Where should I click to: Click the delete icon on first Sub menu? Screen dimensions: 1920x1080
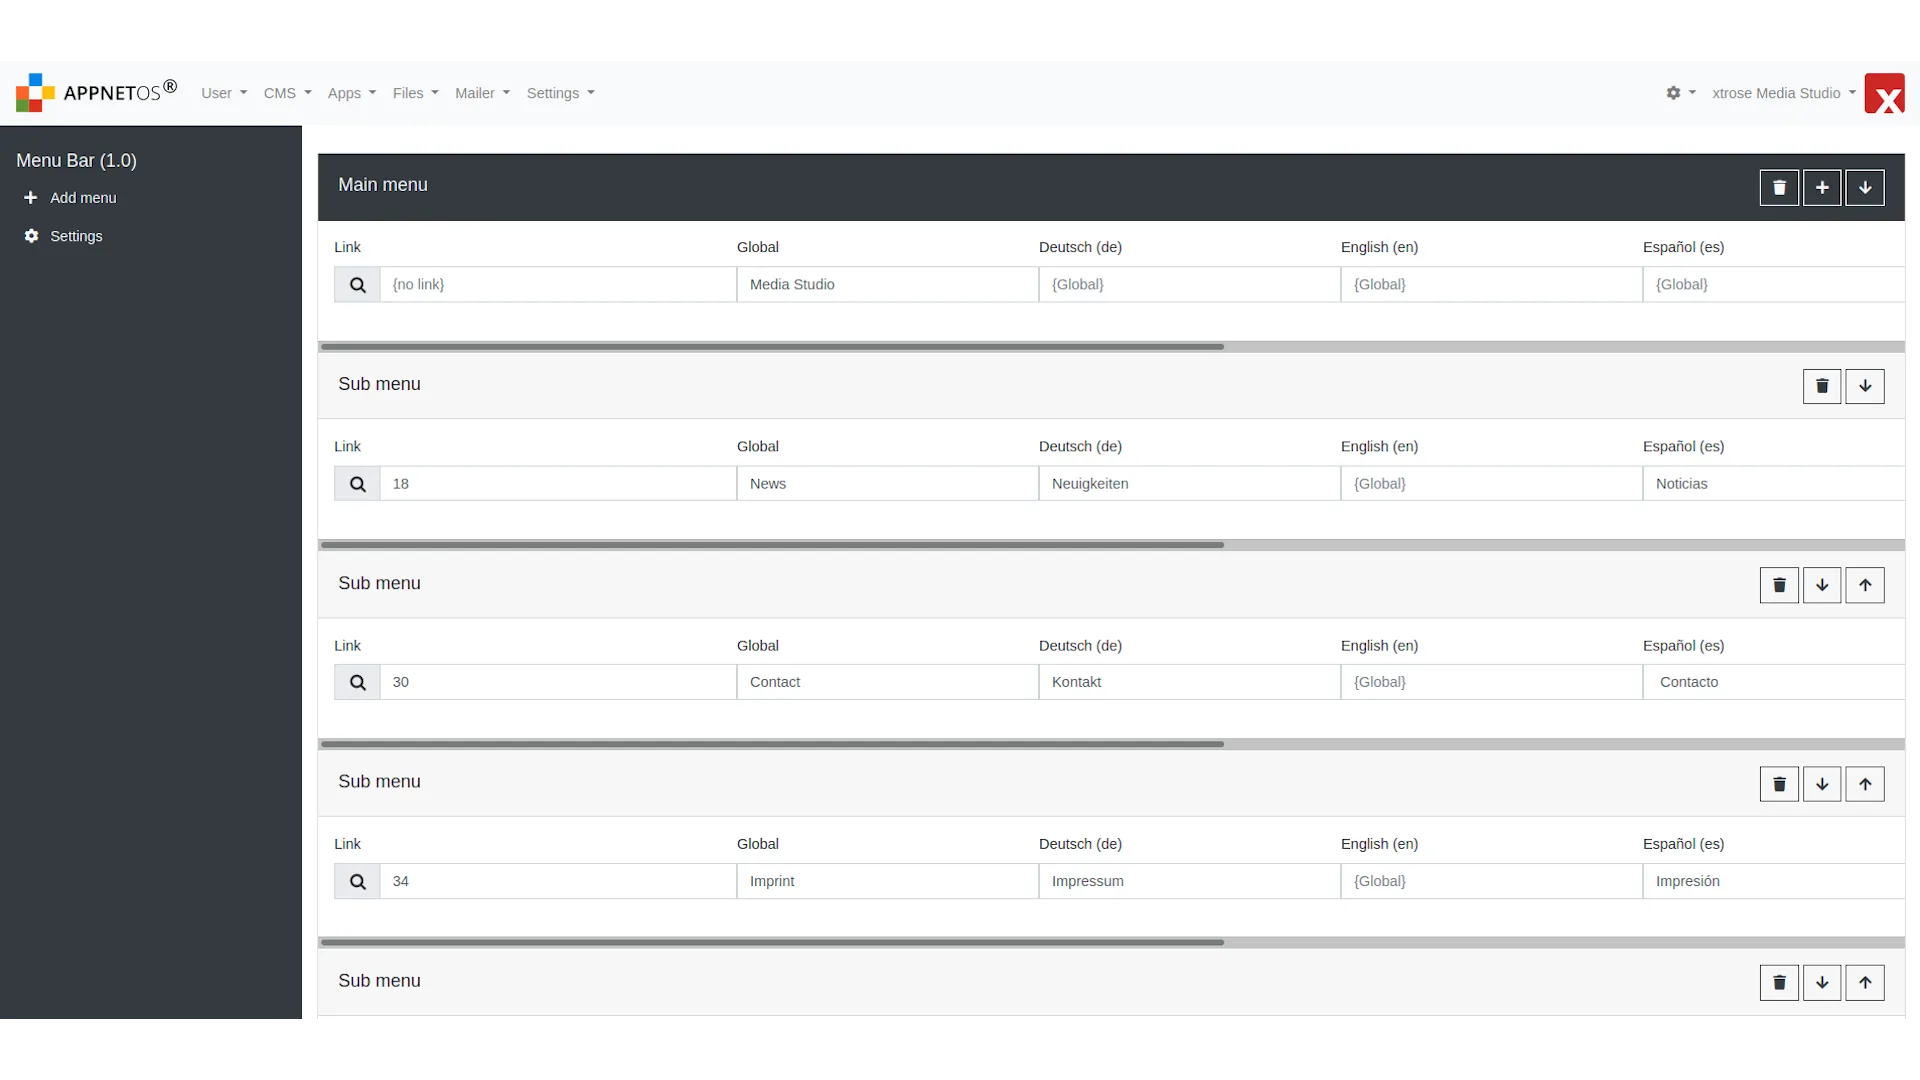point(1821,385)
